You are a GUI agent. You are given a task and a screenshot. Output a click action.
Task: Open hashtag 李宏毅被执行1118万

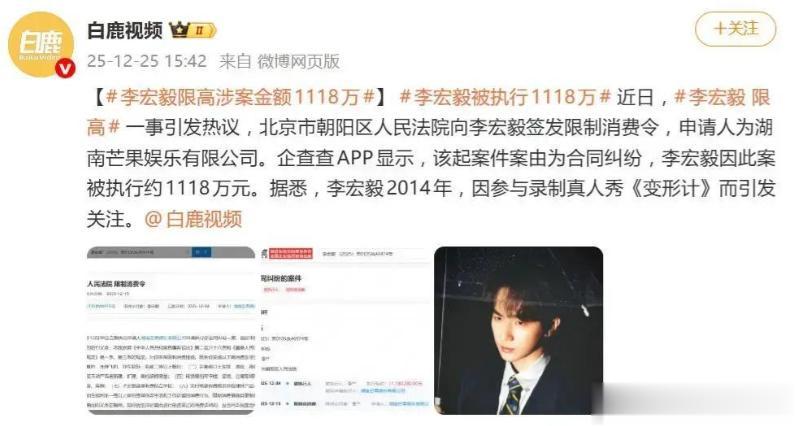click(505, 97)
